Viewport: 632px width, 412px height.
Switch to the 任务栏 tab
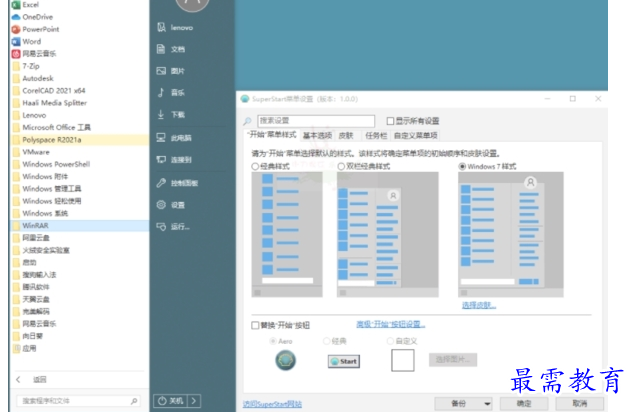coord(376,135)
